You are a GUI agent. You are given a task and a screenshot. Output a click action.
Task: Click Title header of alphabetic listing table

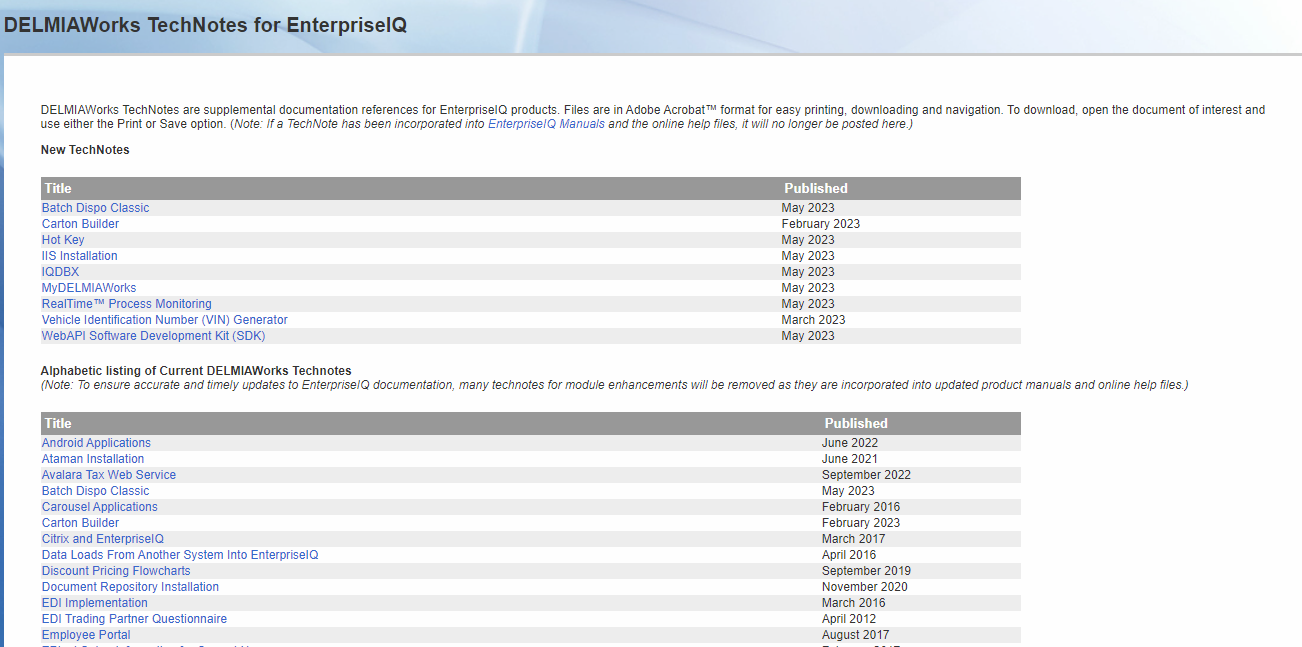pos(58,423)
